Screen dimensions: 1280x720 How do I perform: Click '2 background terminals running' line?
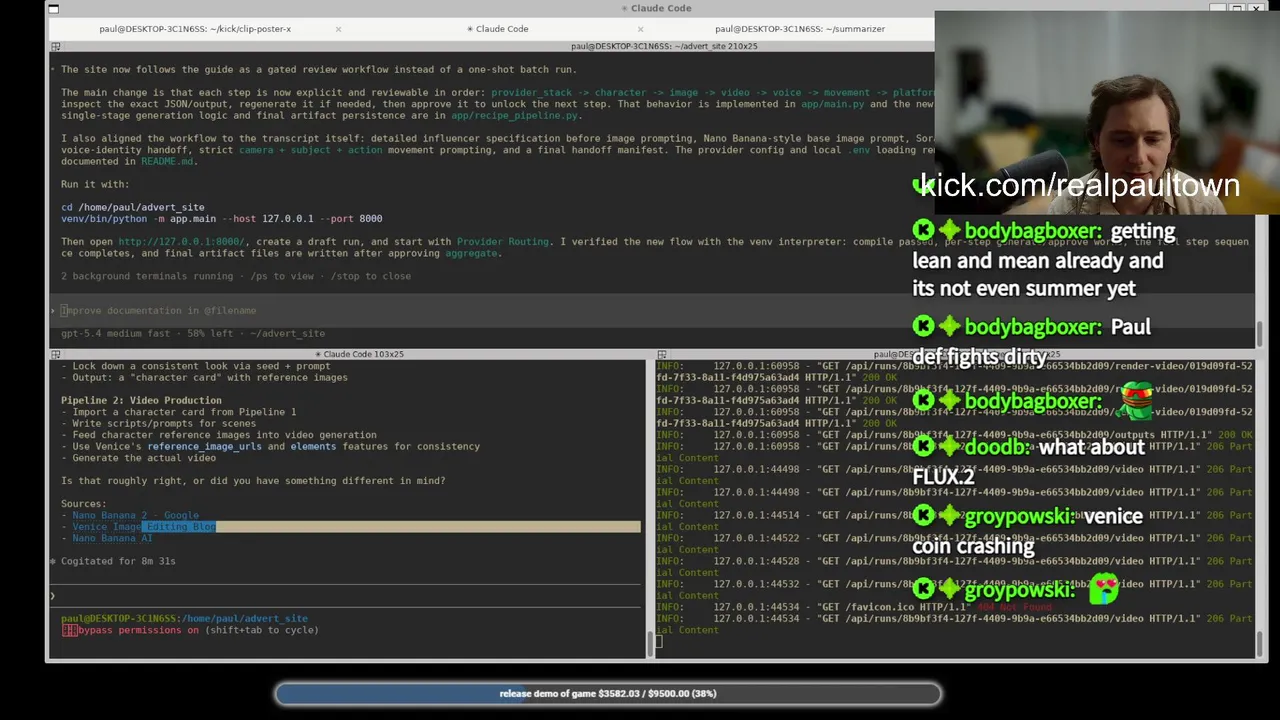236,276
